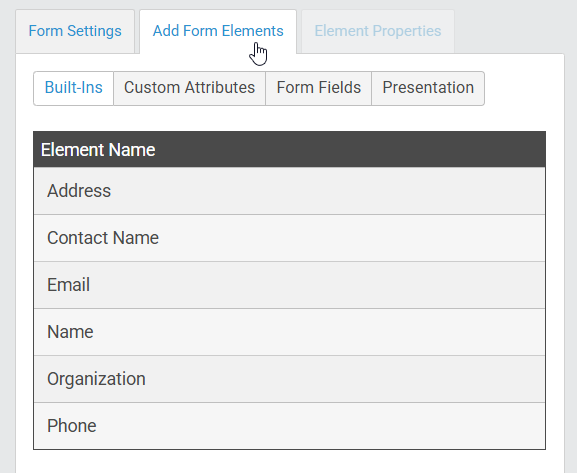Add the Organization element to the form
The image size is (577, 473).
pos(289,379)
